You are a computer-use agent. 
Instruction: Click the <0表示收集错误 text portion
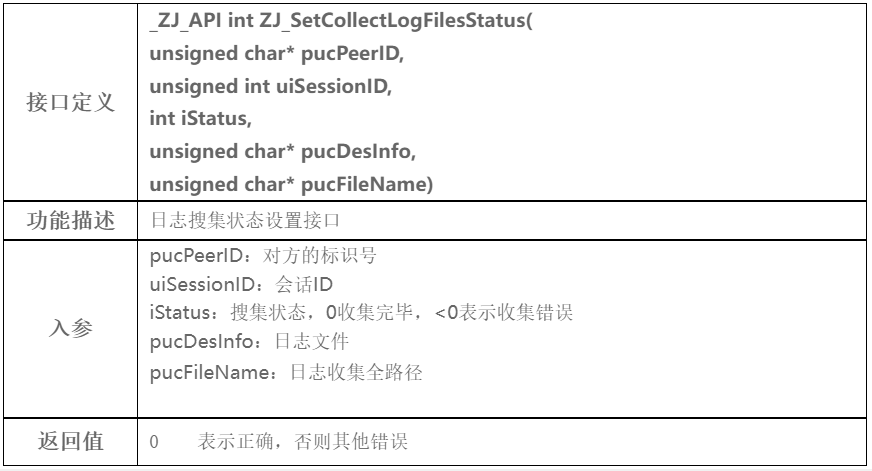[x=504, y=313]
